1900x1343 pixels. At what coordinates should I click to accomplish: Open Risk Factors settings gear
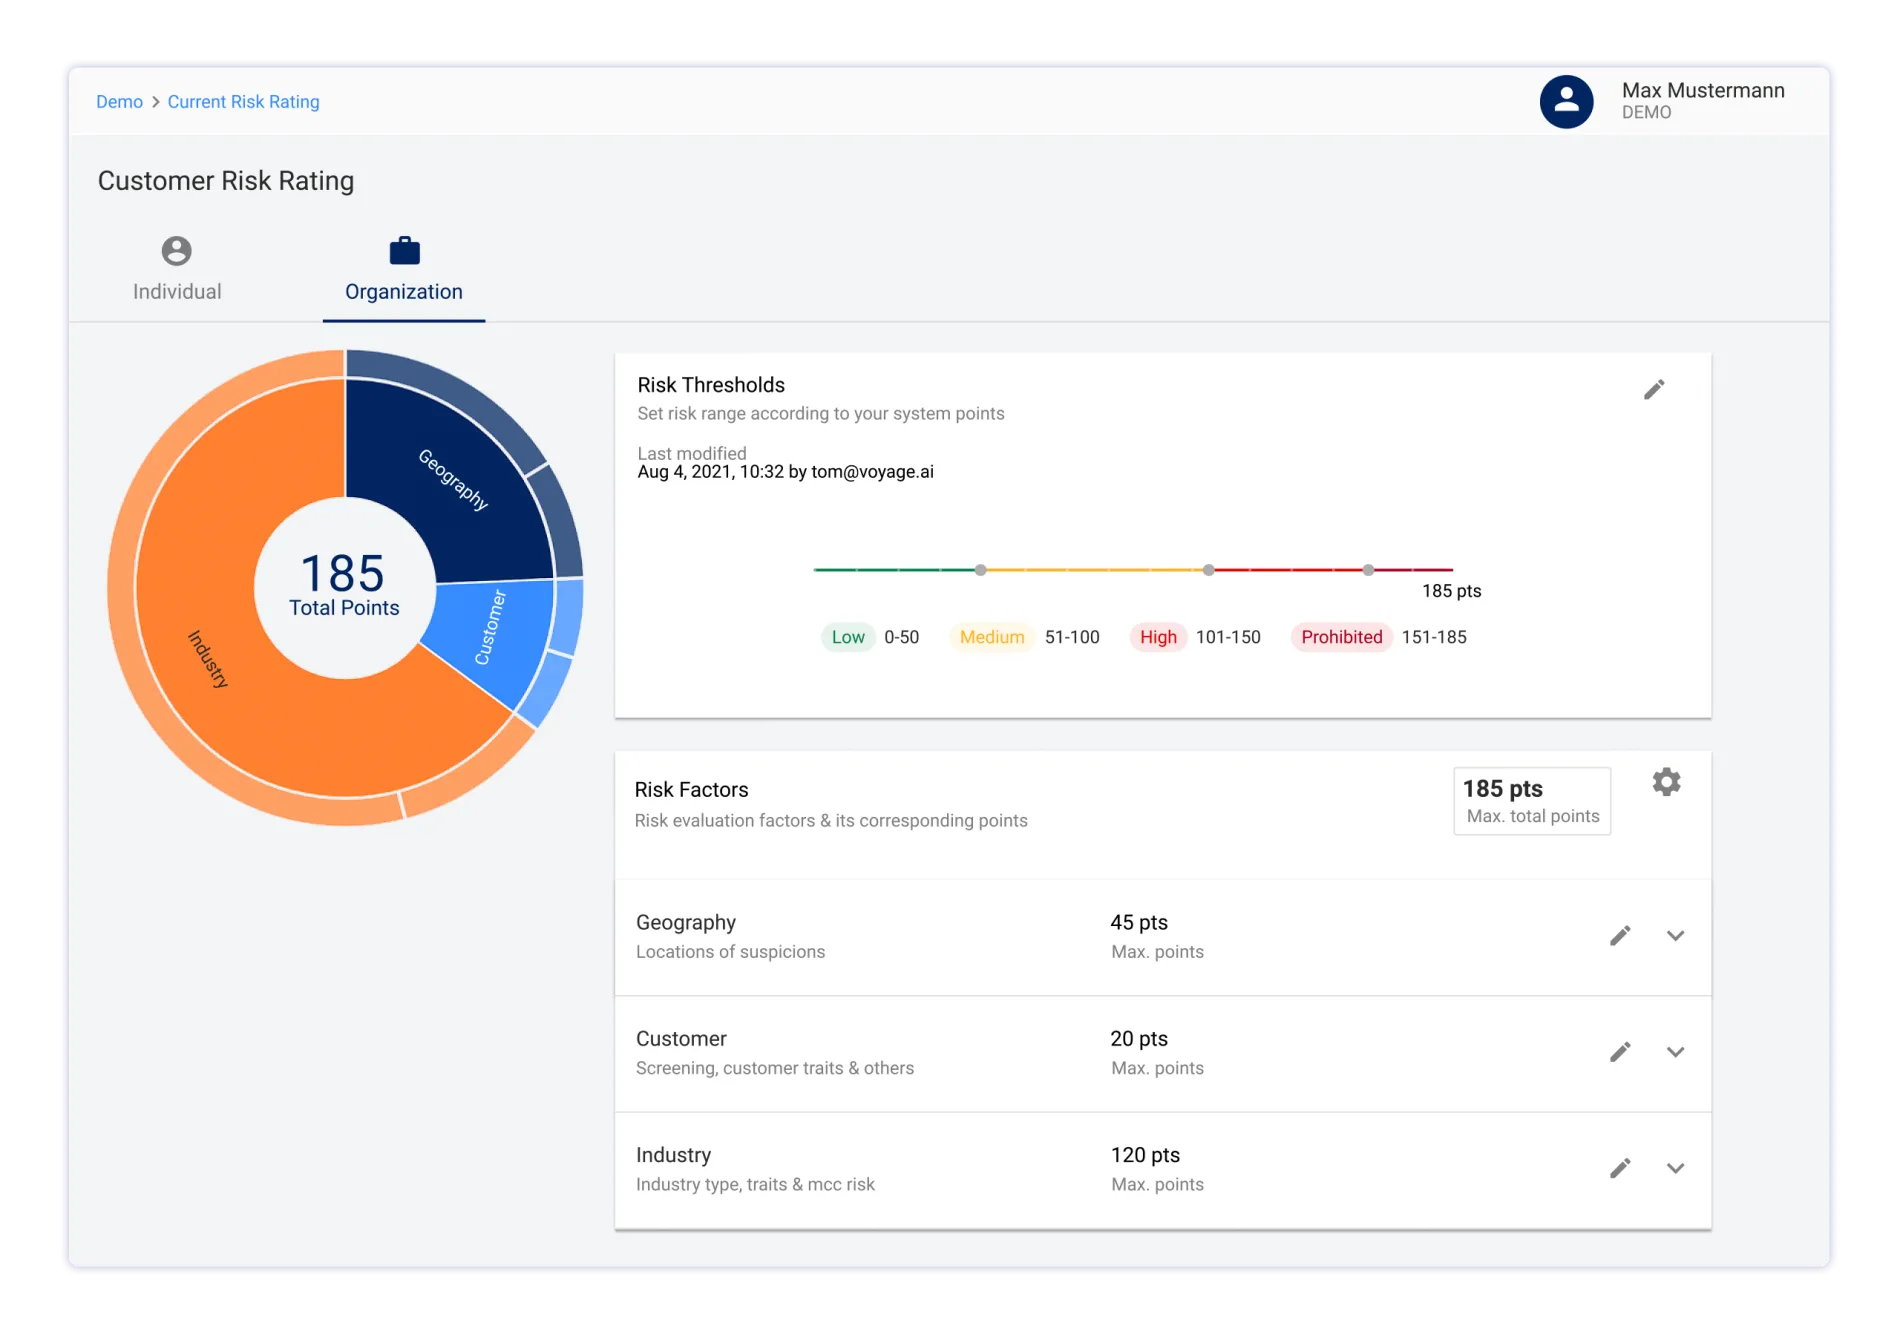point(1667,783)
